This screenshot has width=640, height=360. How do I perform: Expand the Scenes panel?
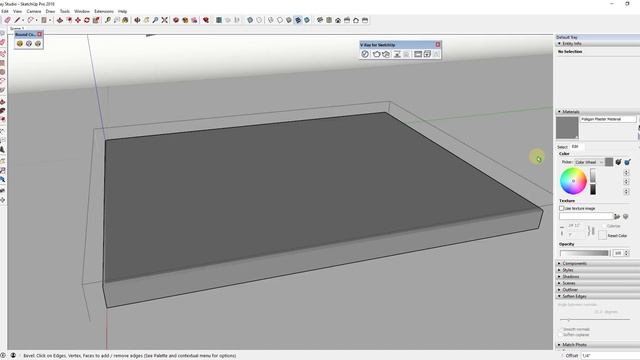[560, 283]
